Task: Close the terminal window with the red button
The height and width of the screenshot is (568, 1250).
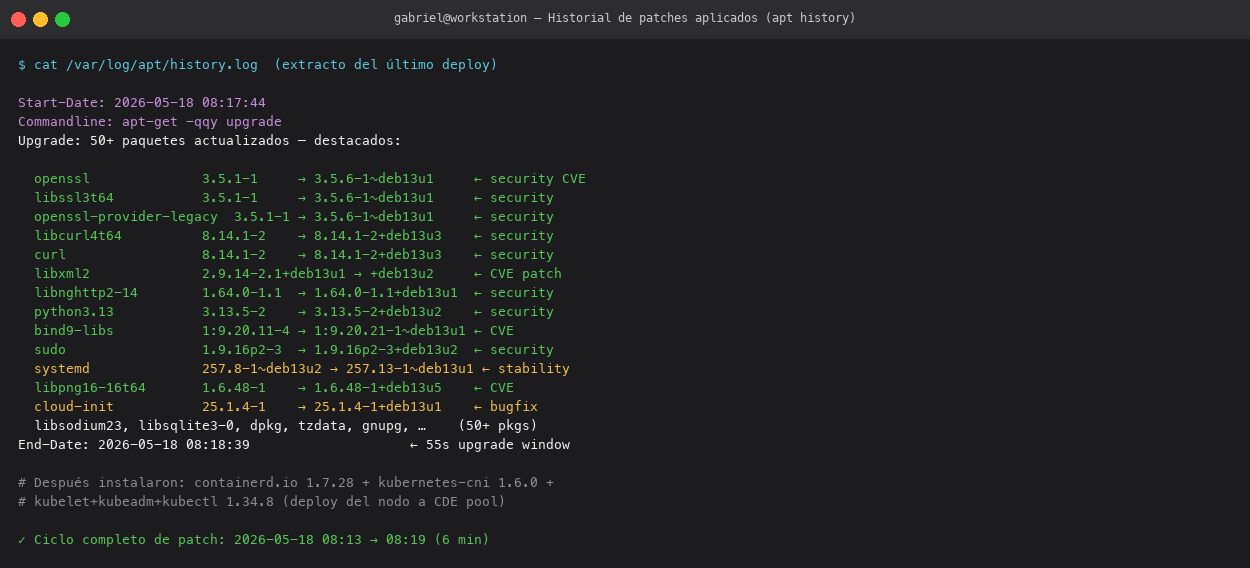Action: click(x=18, y=19)
